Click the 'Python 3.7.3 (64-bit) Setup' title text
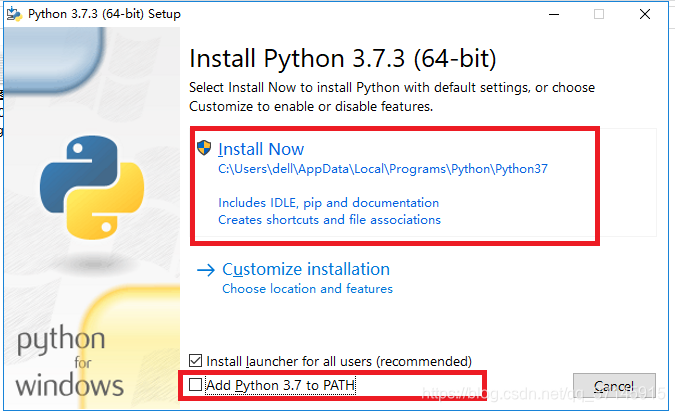Image resolution: width=675 pixels, height=412 pixels. point(104,14)
